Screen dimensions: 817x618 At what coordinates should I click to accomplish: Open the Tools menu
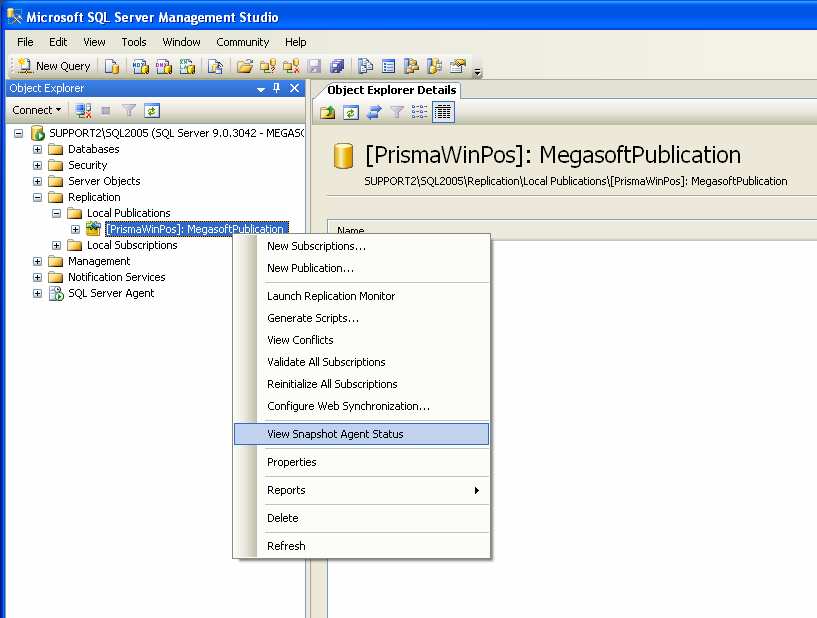[134, 42]
